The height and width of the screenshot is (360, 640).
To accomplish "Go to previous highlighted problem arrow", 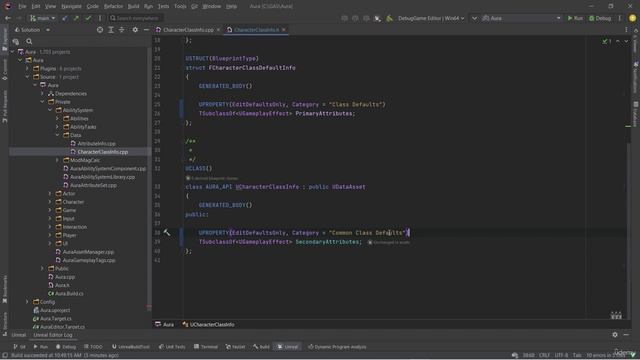I will pyautogui.click(x=618, y=41).
